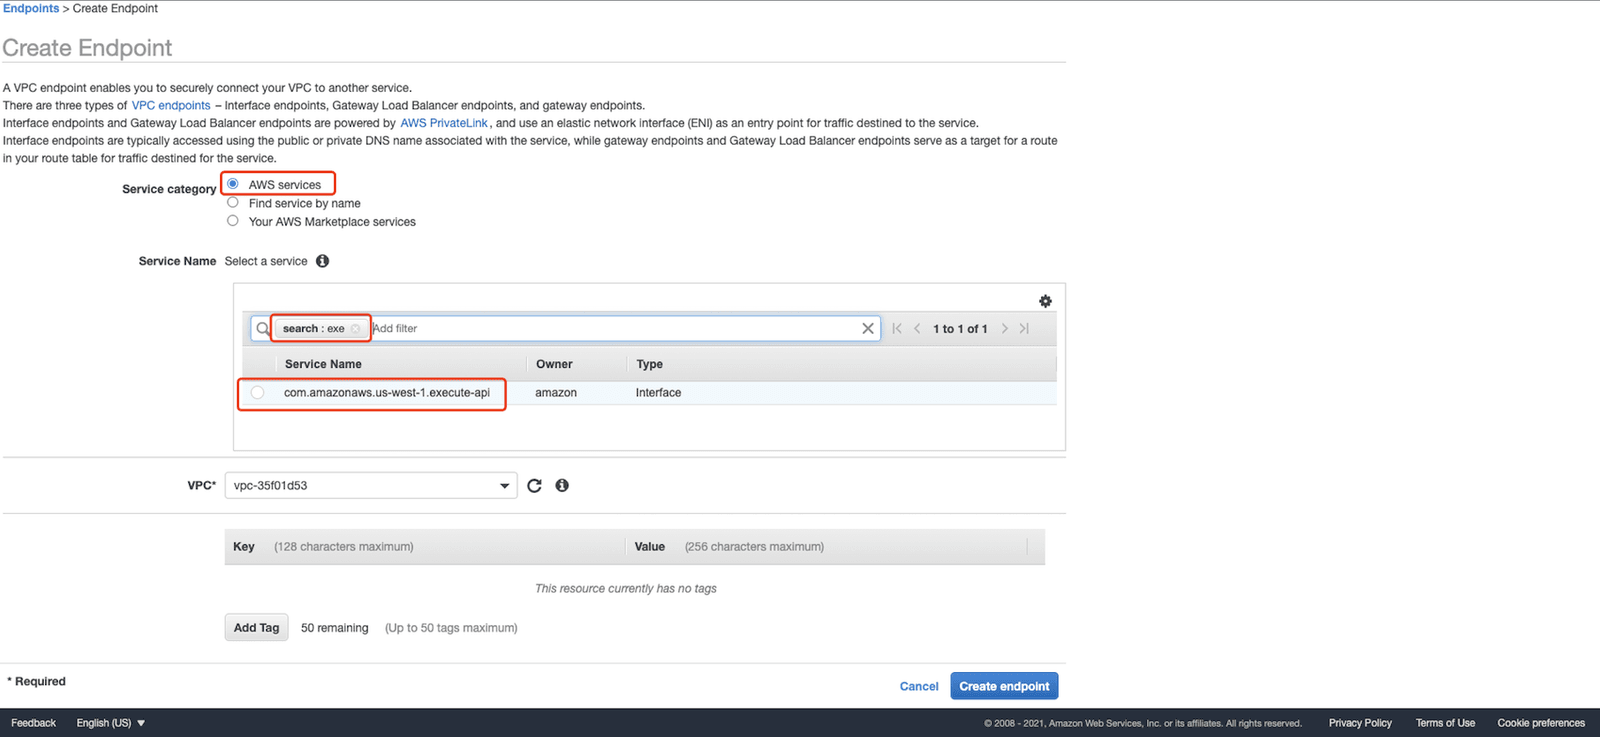The width and height of the screenshot is (1600, 737).
Task: Click the 'amazon' owner cell
Action: [x=556, y=393]
